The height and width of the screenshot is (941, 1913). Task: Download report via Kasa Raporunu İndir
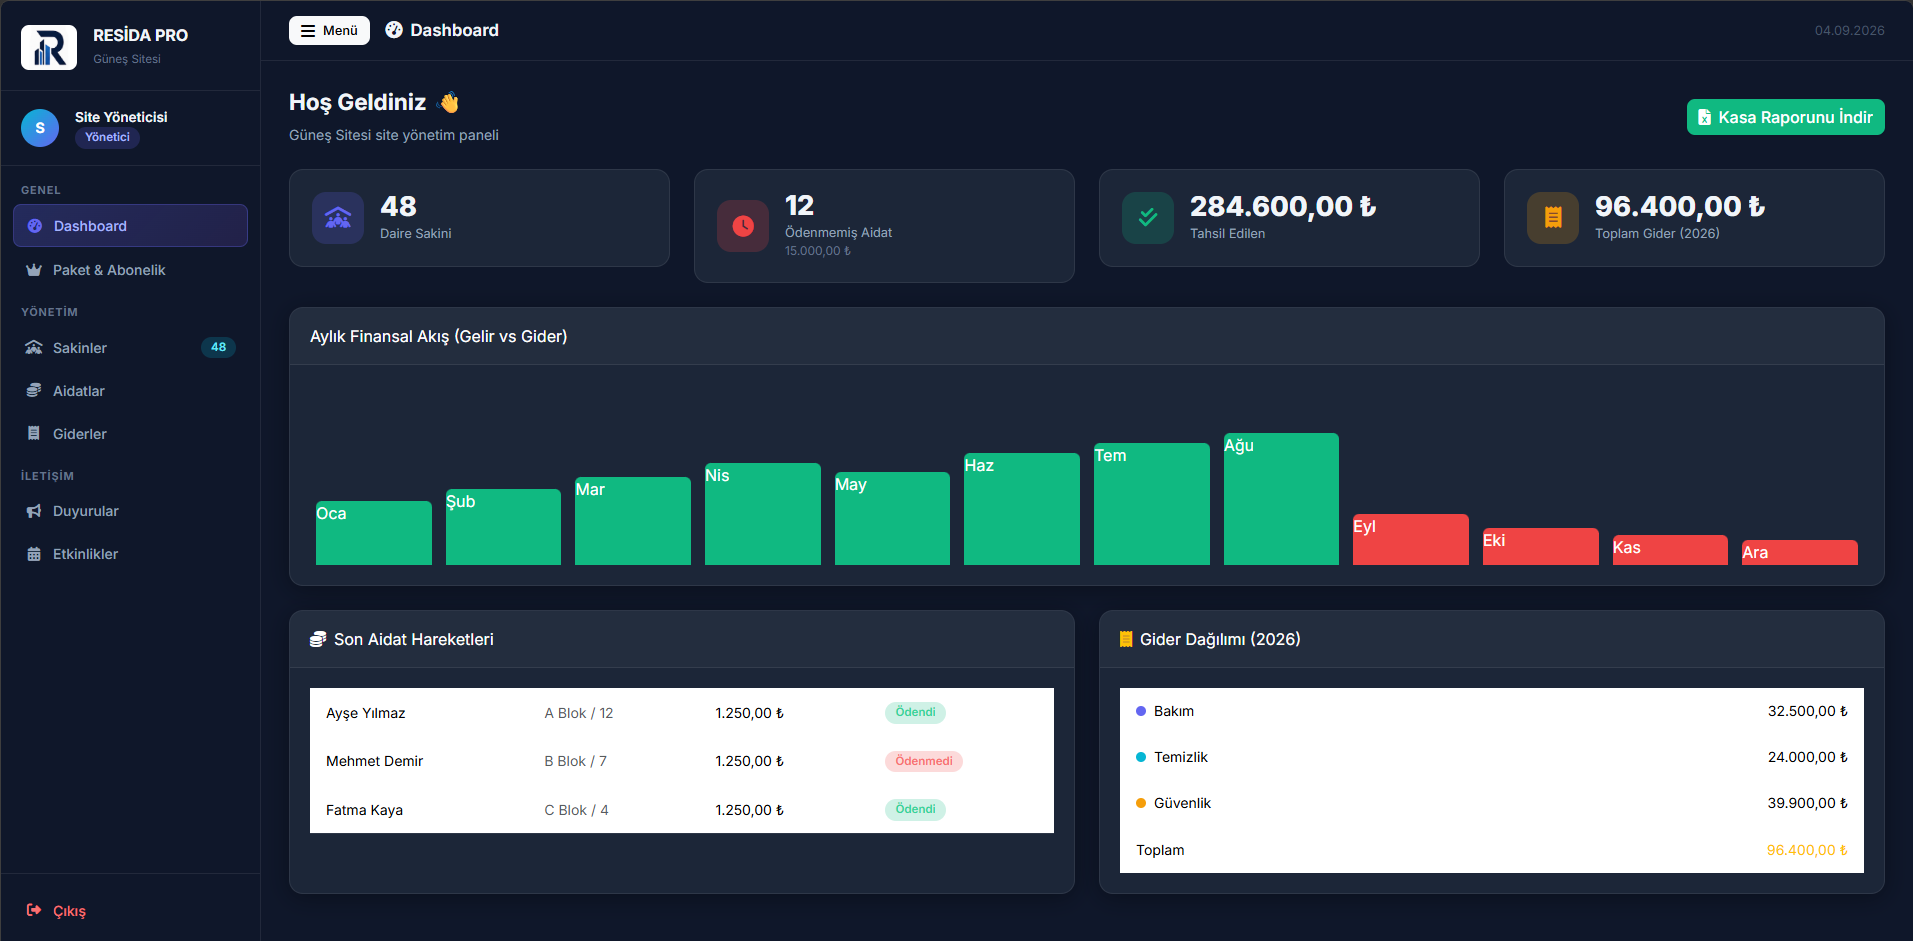click(1785, 117)
